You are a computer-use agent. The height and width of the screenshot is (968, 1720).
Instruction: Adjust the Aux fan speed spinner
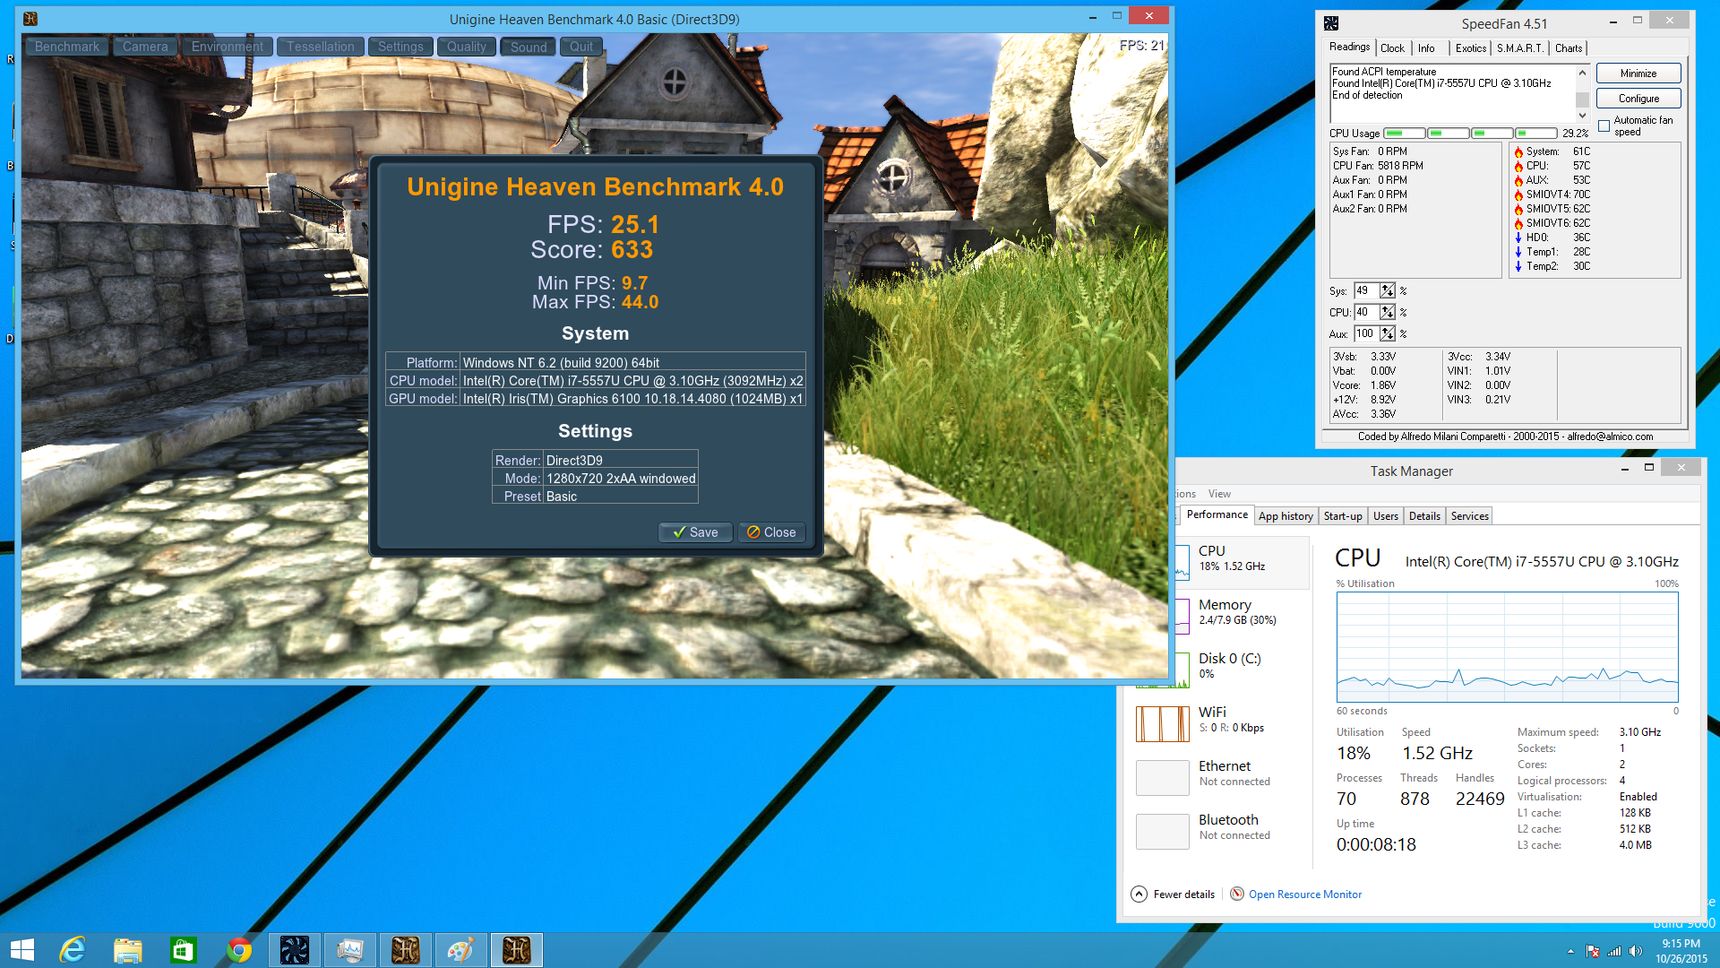1388,334
